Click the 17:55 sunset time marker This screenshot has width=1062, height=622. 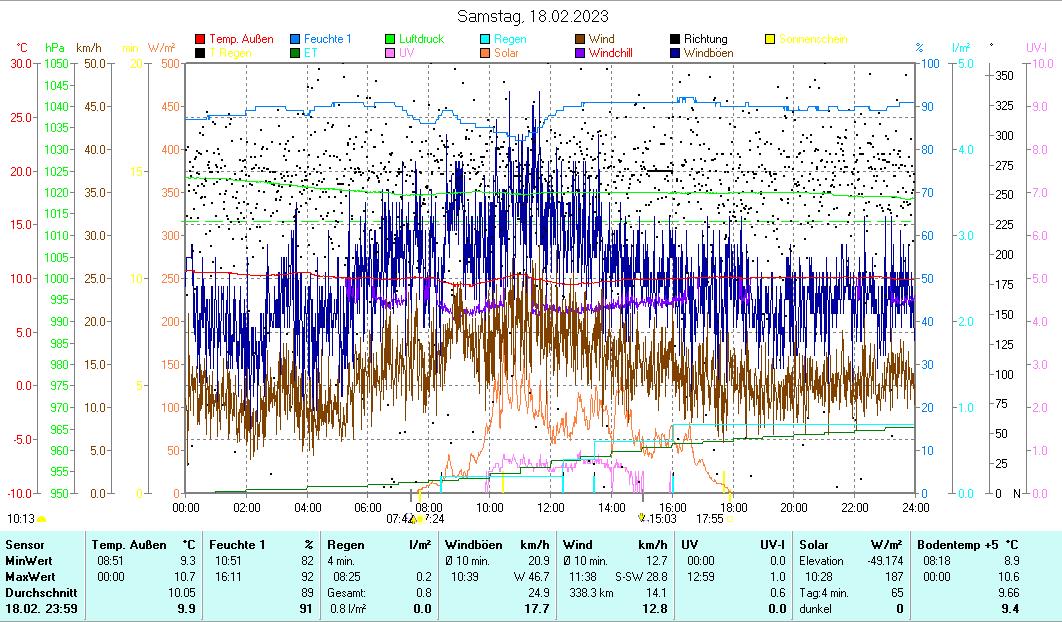709,519
